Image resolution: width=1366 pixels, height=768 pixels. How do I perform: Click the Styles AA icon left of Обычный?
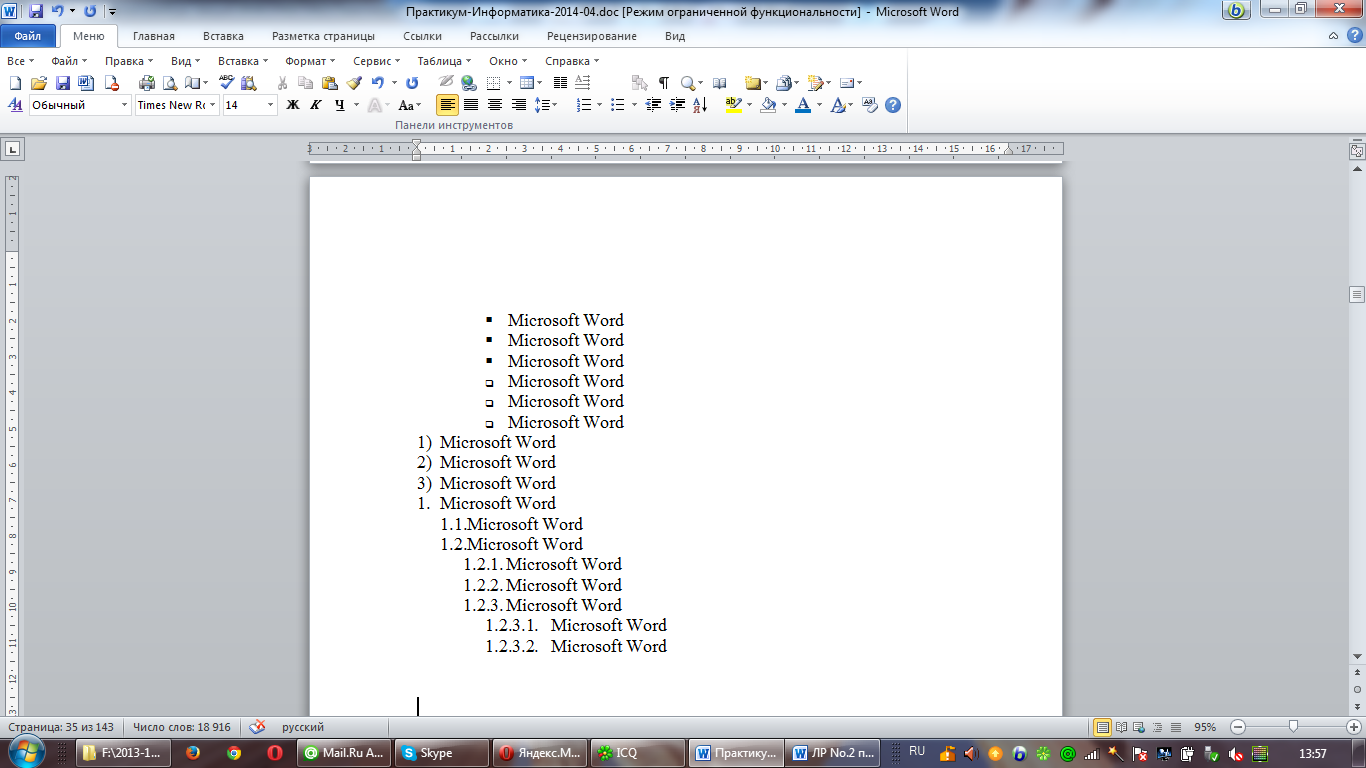tap(15, 104)
